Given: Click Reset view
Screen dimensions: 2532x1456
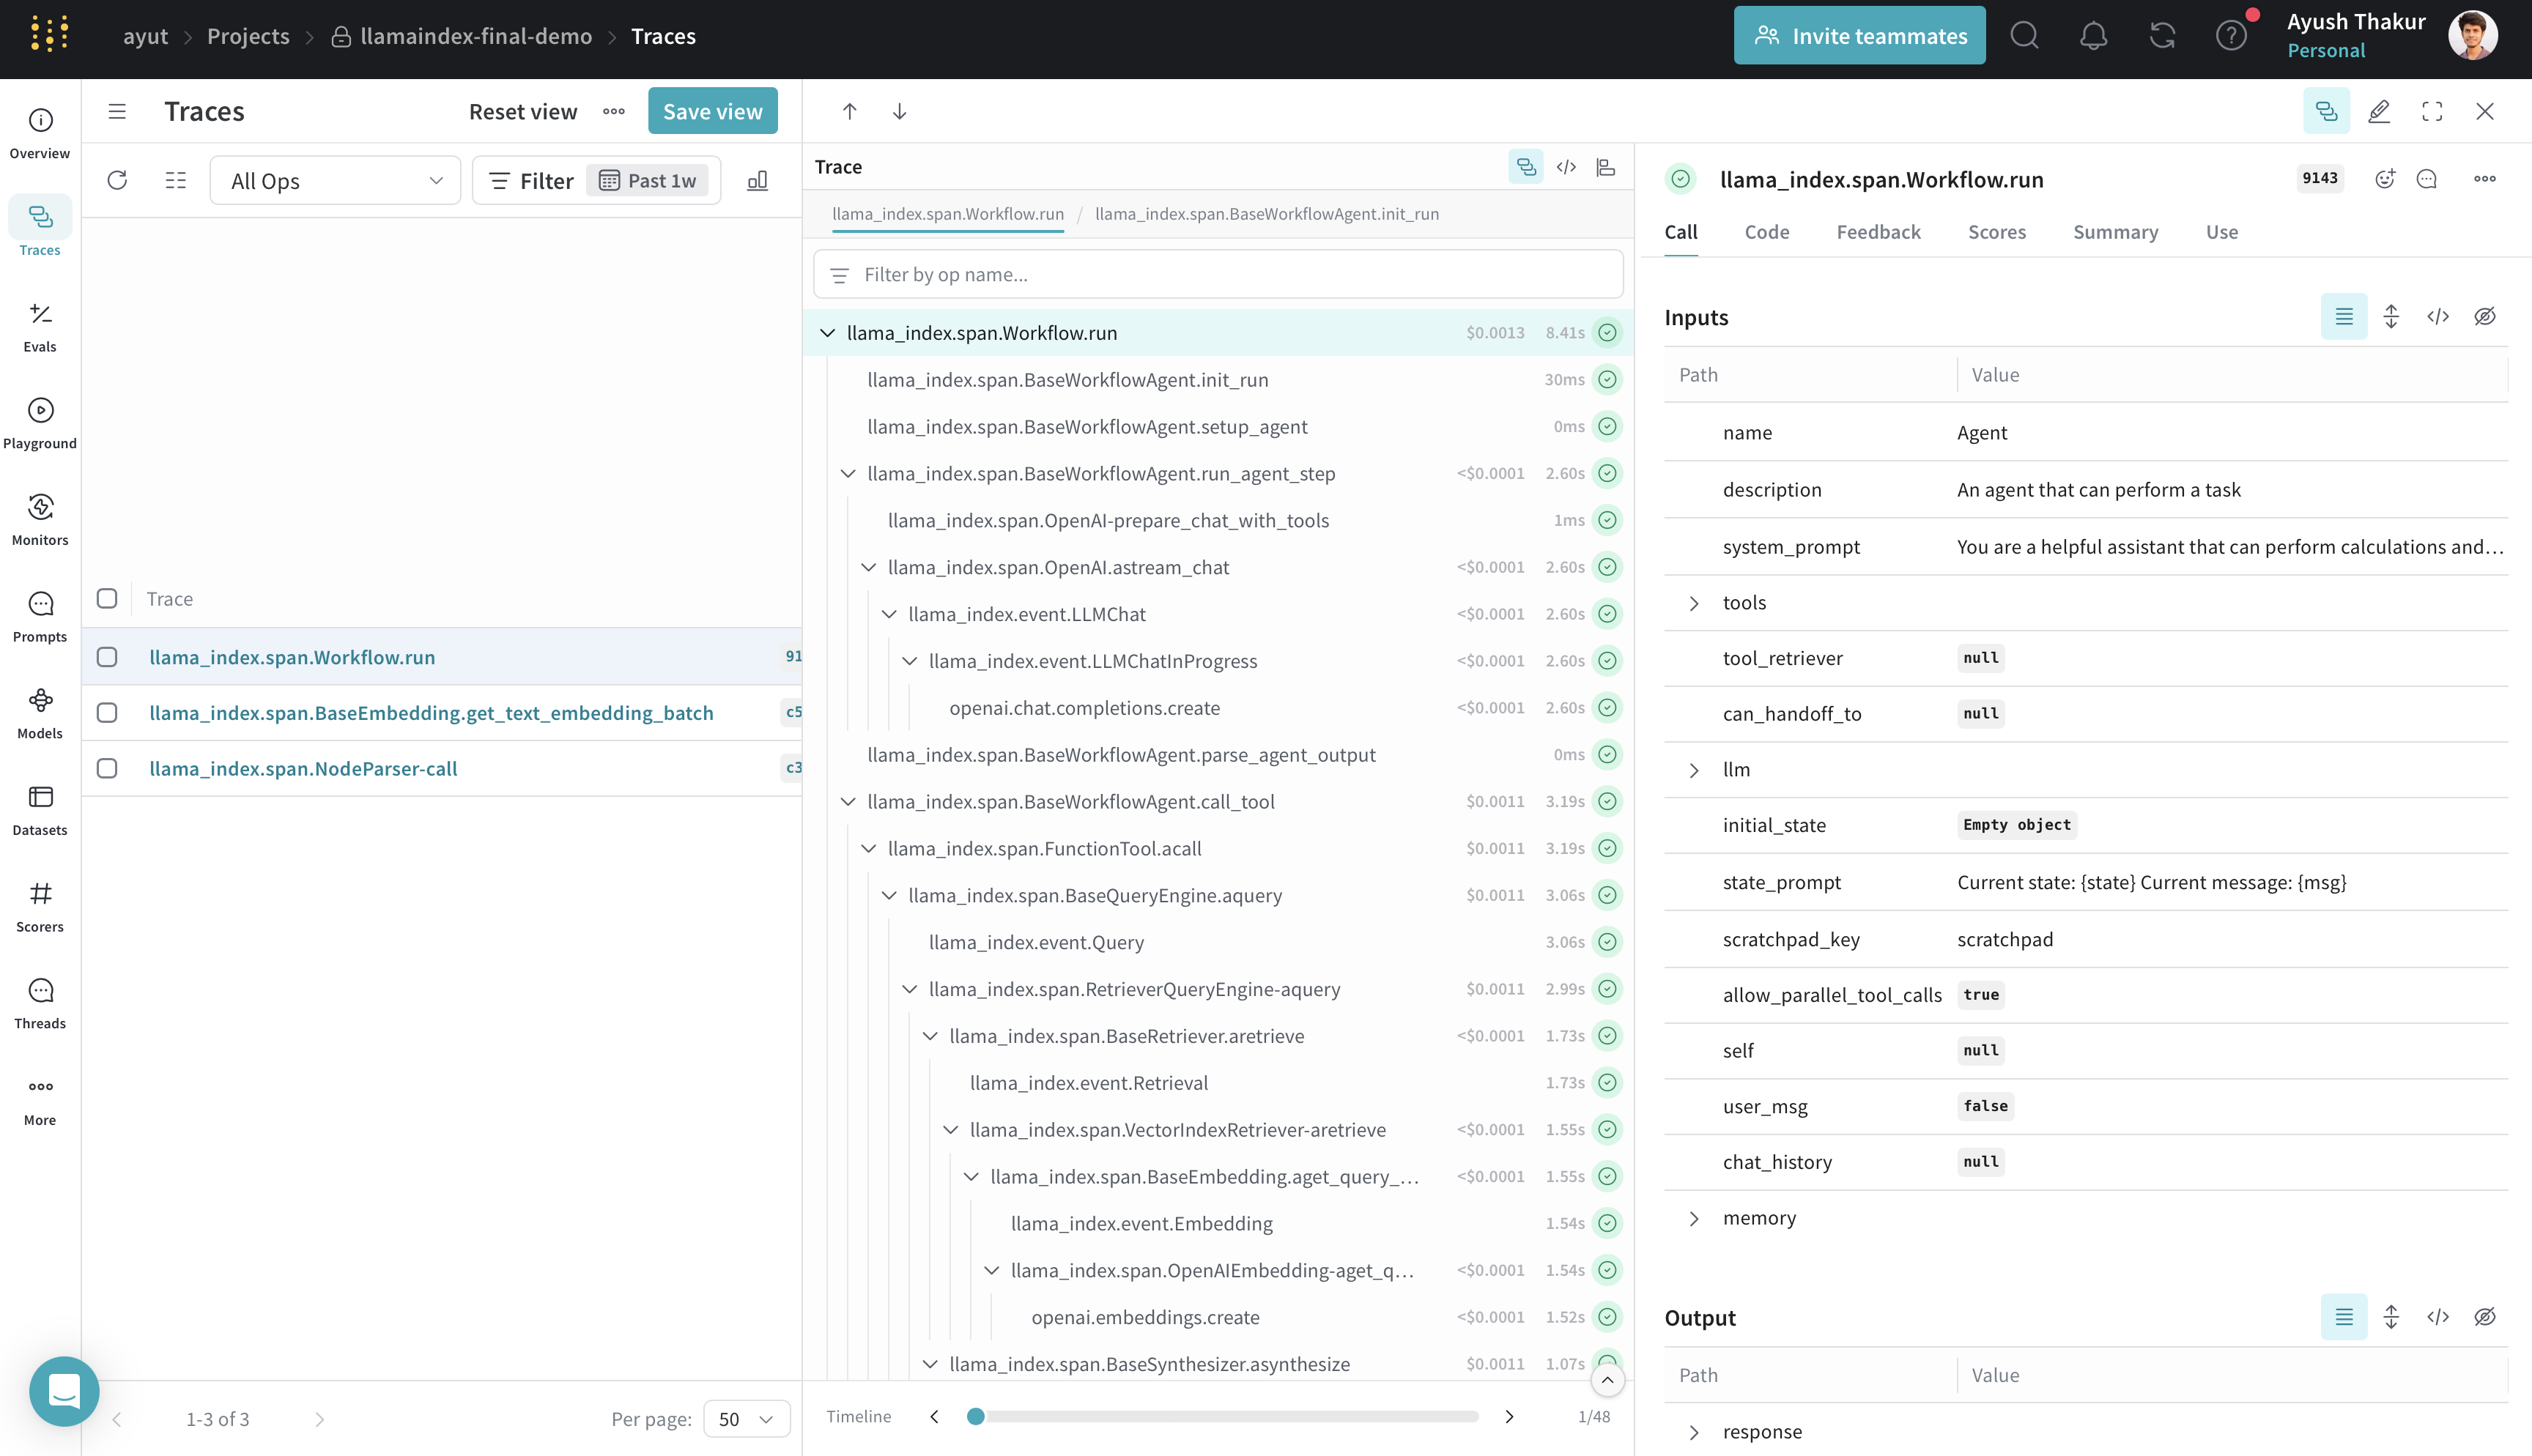Looking at the screenshot, I should click(523, 111).
